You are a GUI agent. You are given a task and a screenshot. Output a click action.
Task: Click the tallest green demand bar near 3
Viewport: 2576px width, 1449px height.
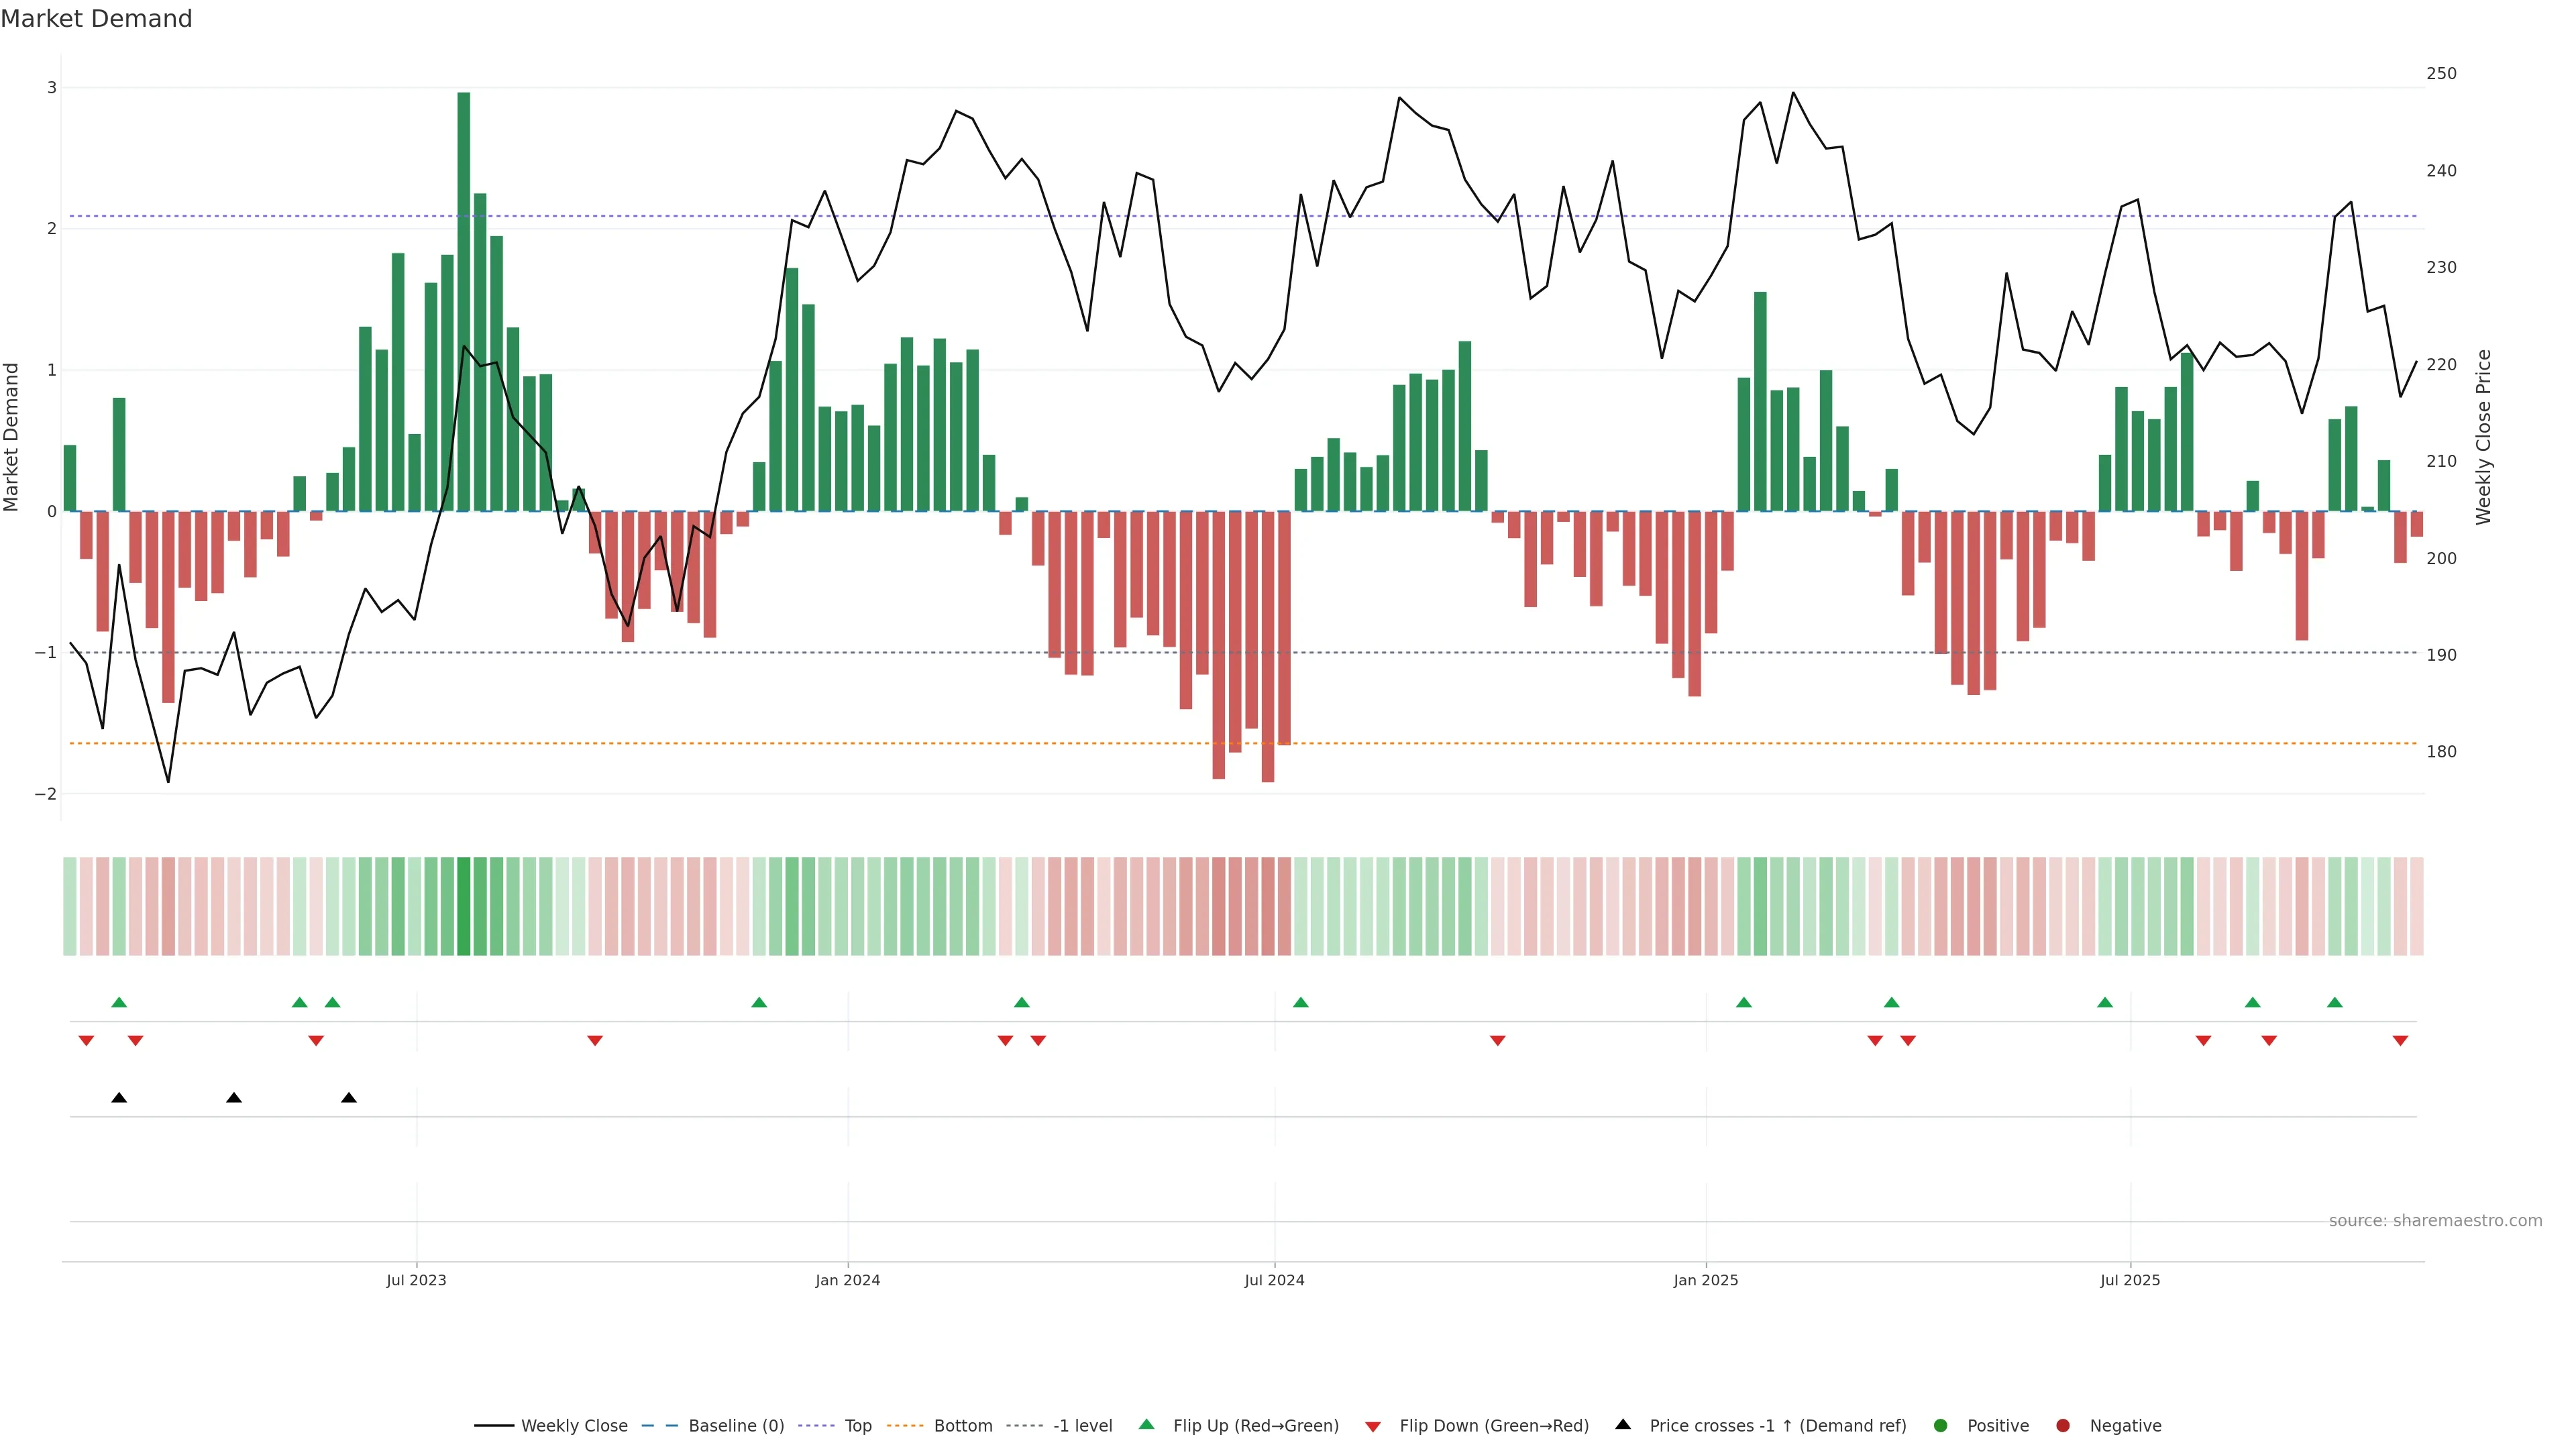463,300
